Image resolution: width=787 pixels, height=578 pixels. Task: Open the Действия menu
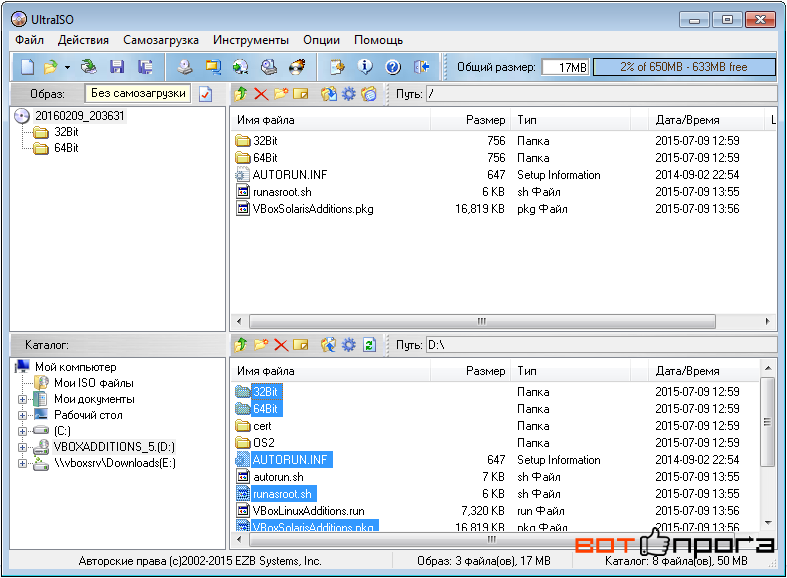click(83, 40)
